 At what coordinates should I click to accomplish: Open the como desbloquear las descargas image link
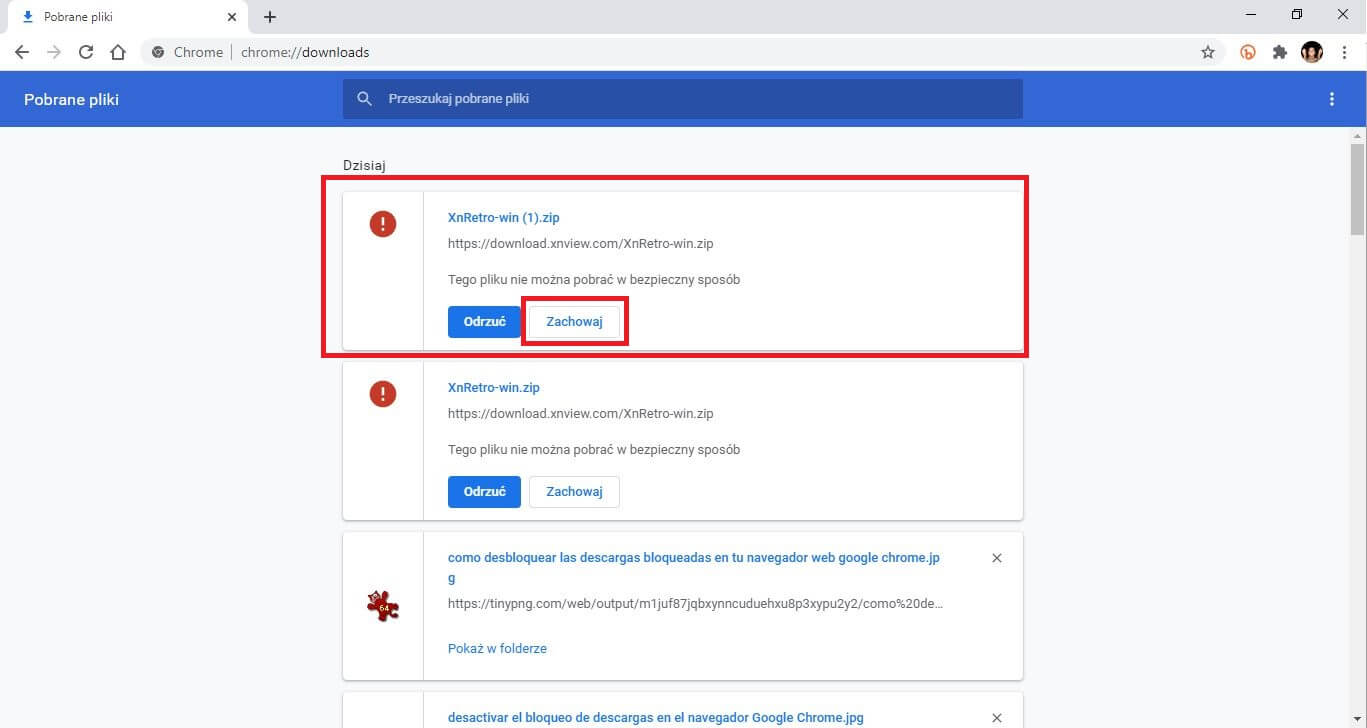pos(694,567)
